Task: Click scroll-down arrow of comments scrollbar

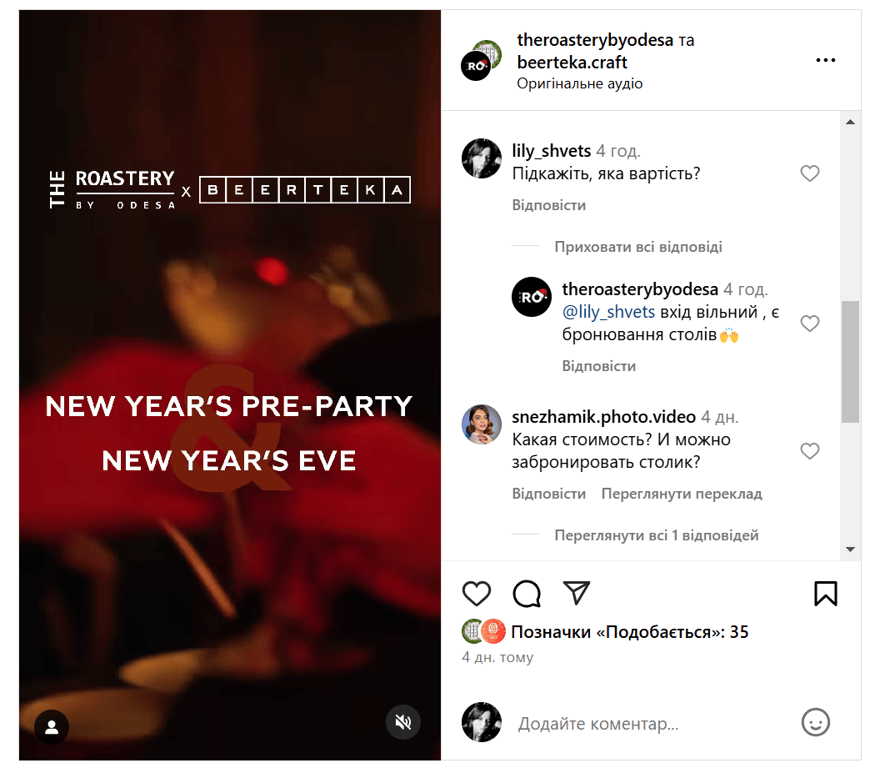Action: tap(850, 550)
